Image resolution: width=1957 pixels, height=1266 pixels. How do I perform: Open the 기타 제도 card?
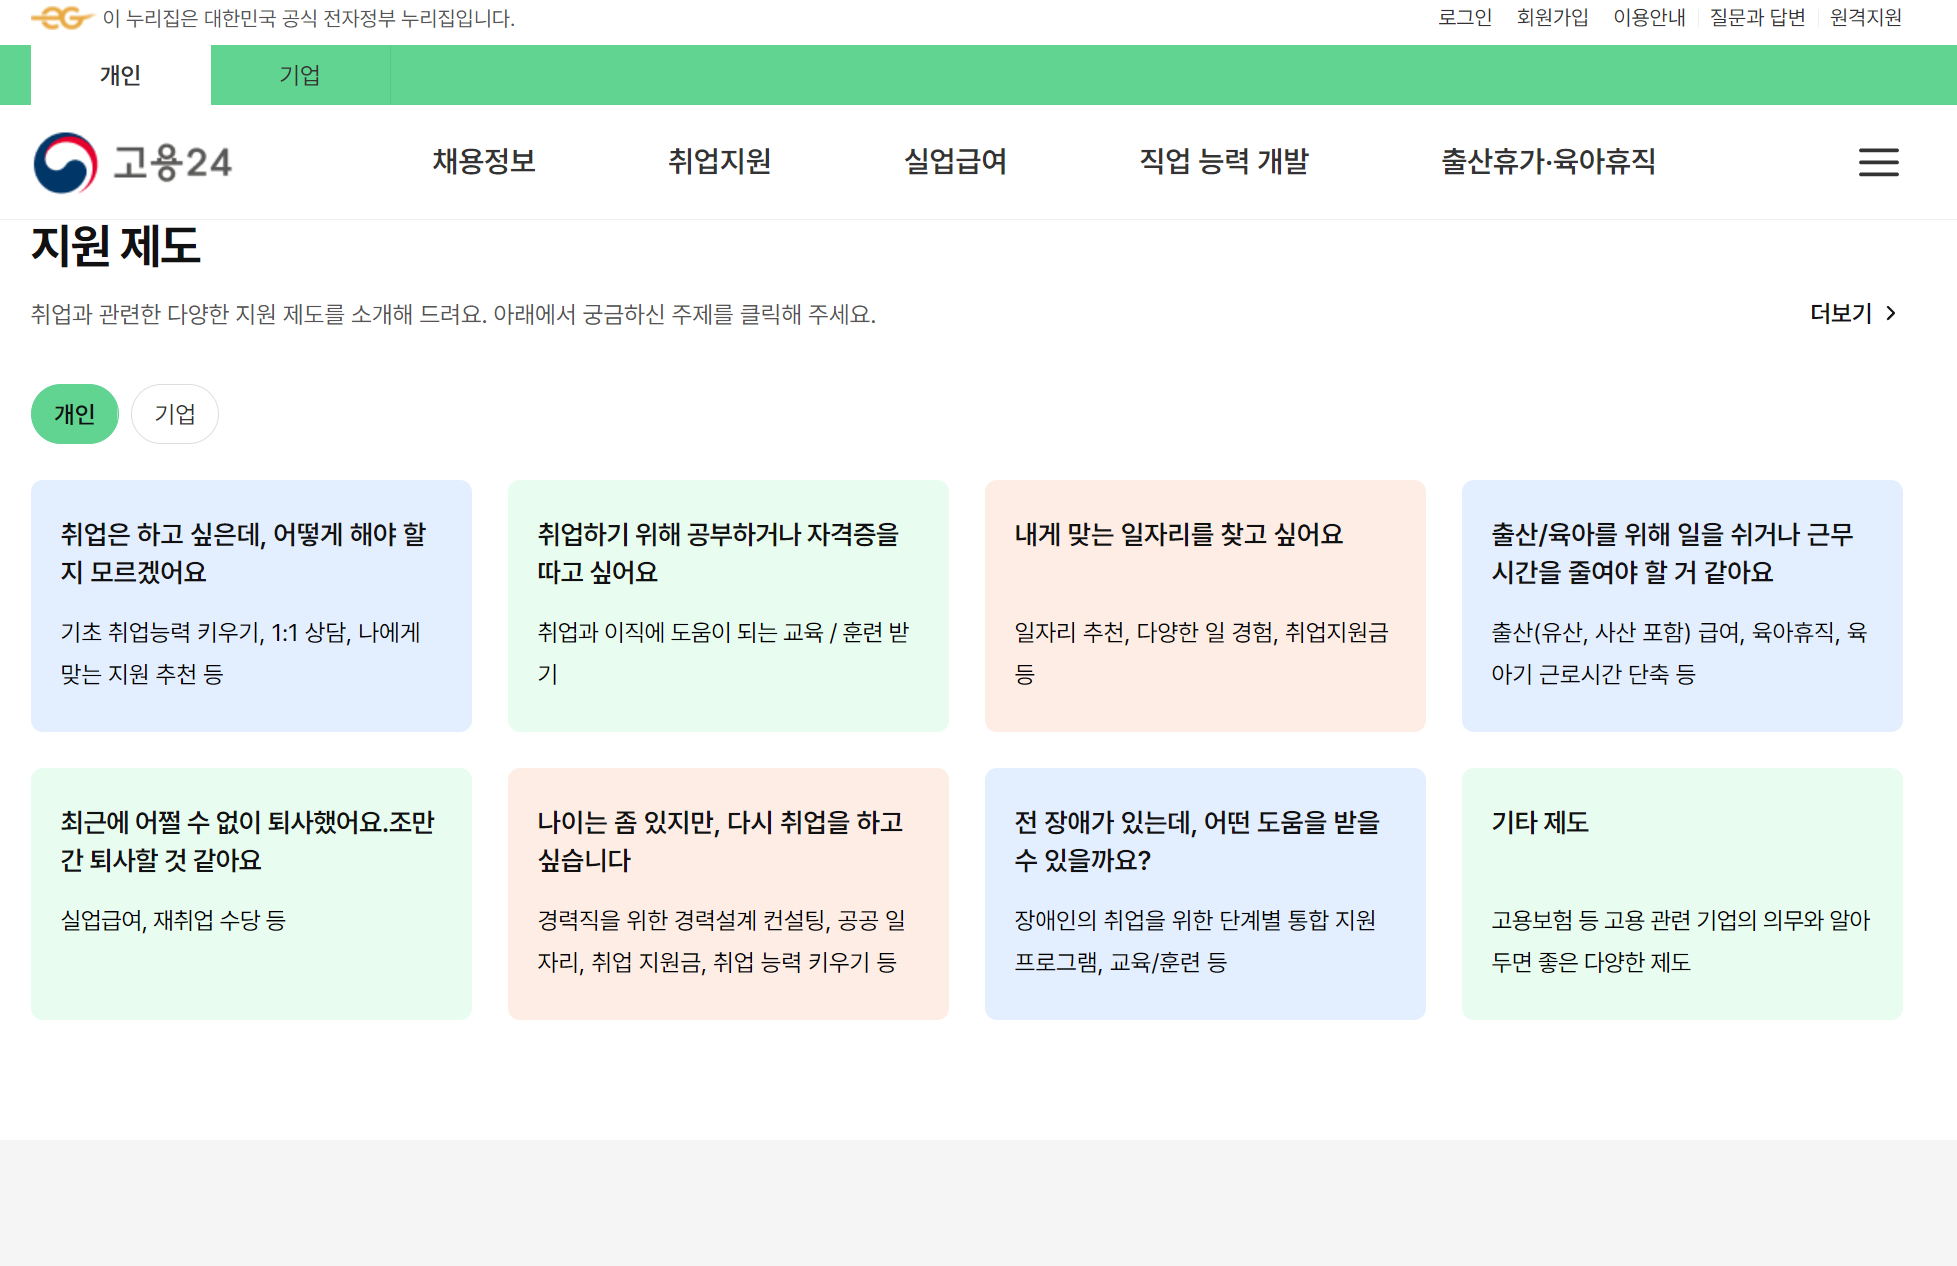1681,893
